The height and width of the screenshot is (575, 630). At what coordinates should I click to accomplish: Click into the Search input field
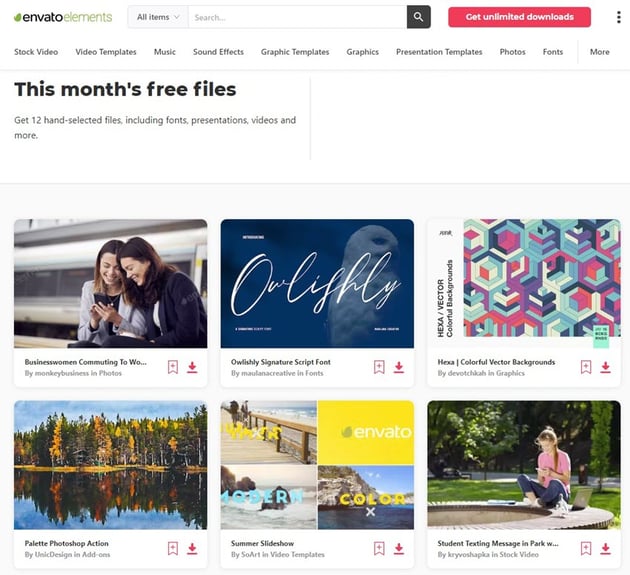pyautogui.click(x=296, y=17)
